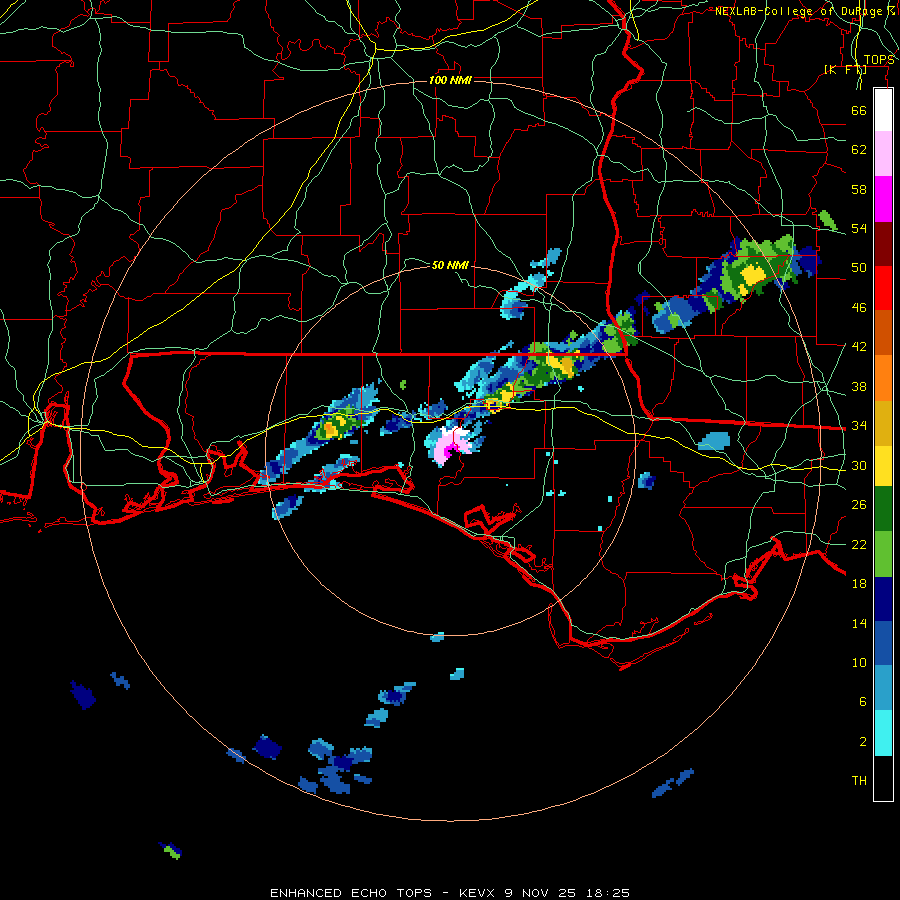Image resolution: width=900 pixels, height=900 pixels.
Task: Click the dark green legend swatch
Action: 883,509
